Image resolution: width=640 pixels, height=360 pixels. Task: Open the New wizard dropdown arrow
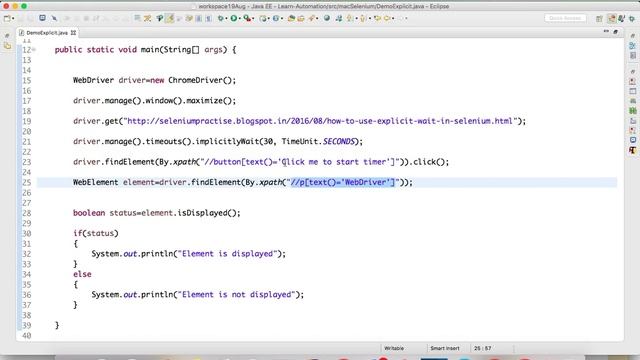pyautogui.click(x=13, y=19)
